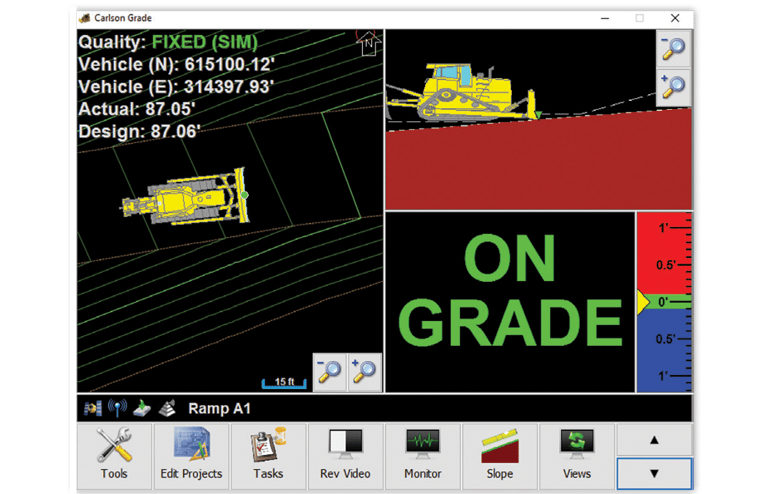Click the radio signal antenna icon
Screen dimensions: 768x494
(x=118, y=408)
